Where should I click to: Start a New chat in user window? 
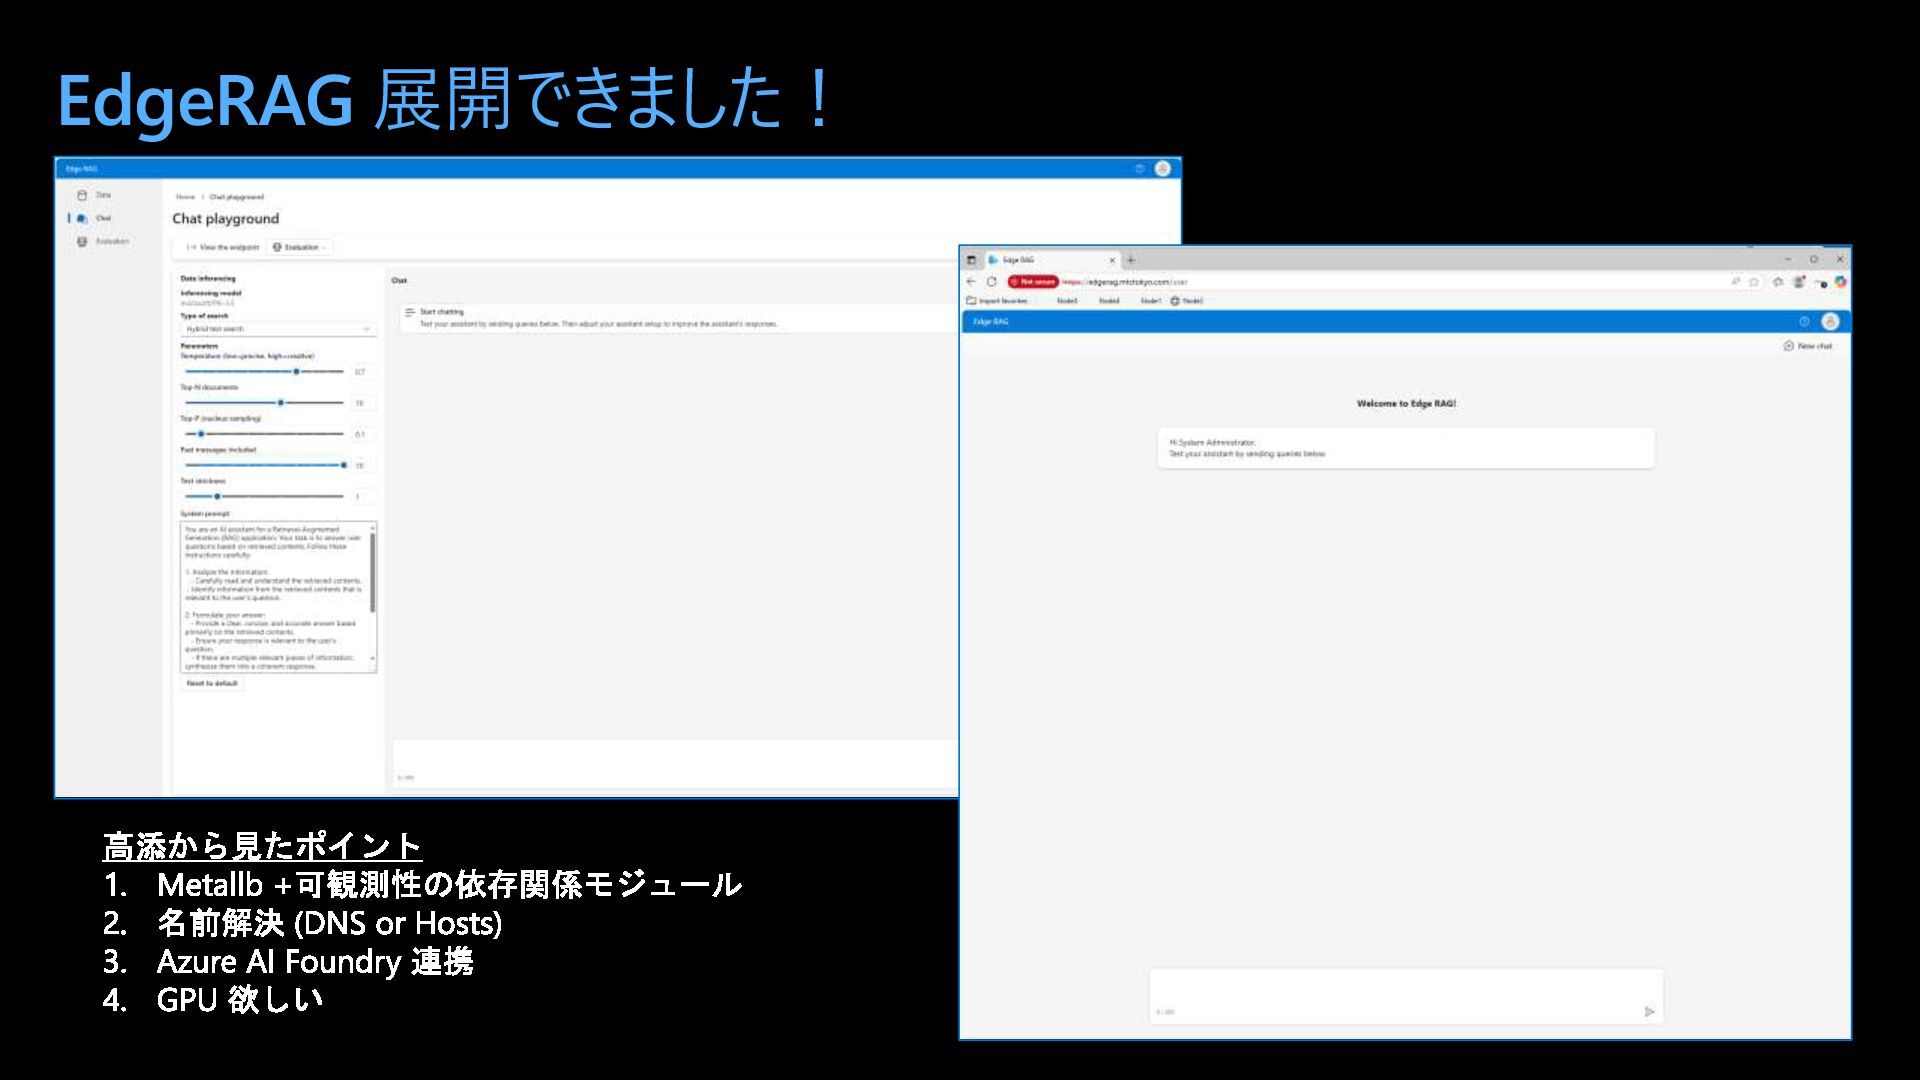coord(1808,346)
